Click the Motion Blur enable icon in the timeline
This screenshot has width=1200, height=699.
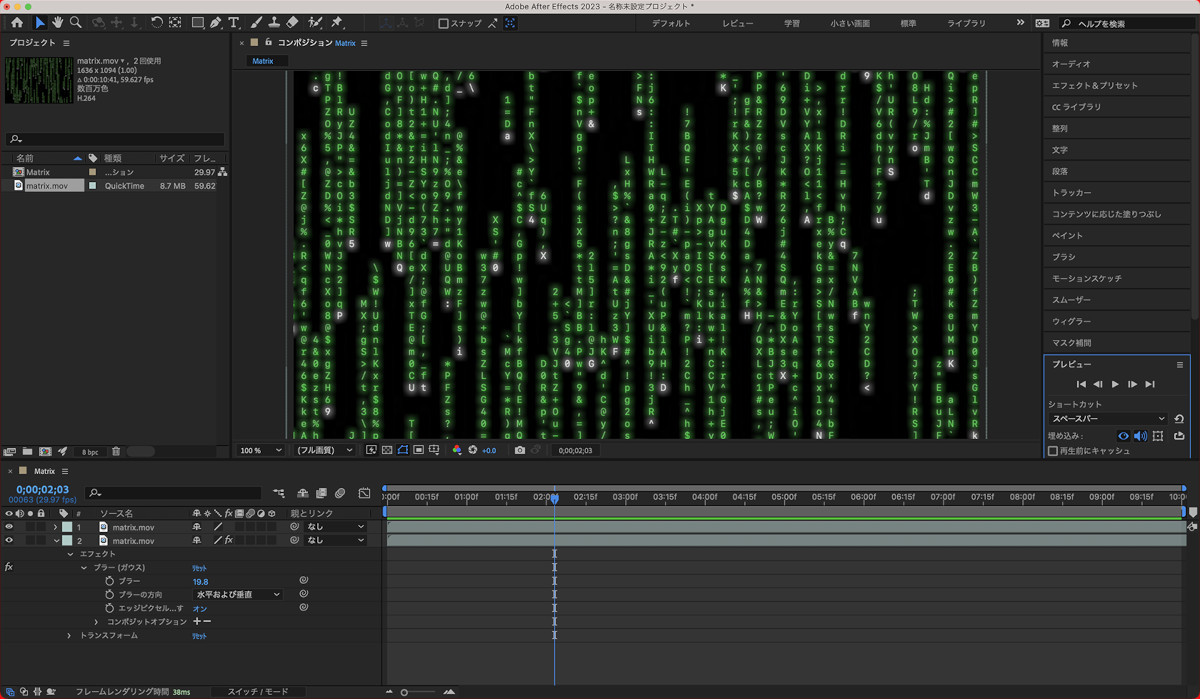coord(340,493)
